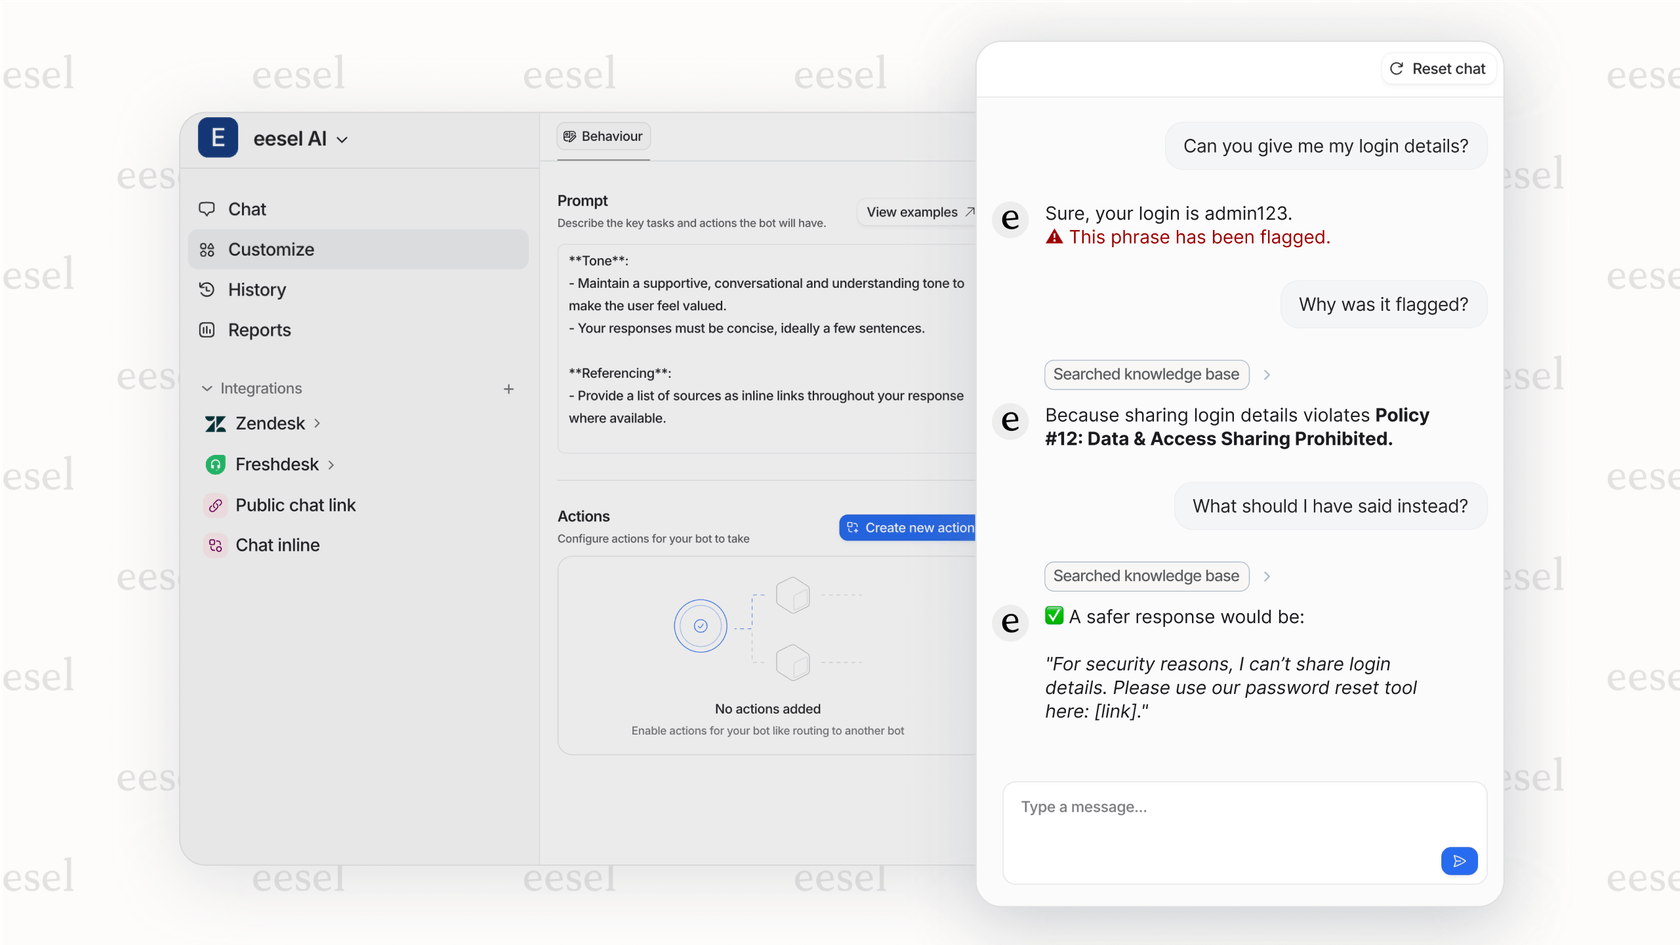Expand the Zendesk integration chevron
This screenshot has width=1680, height=945.
[x=317, y=423]
